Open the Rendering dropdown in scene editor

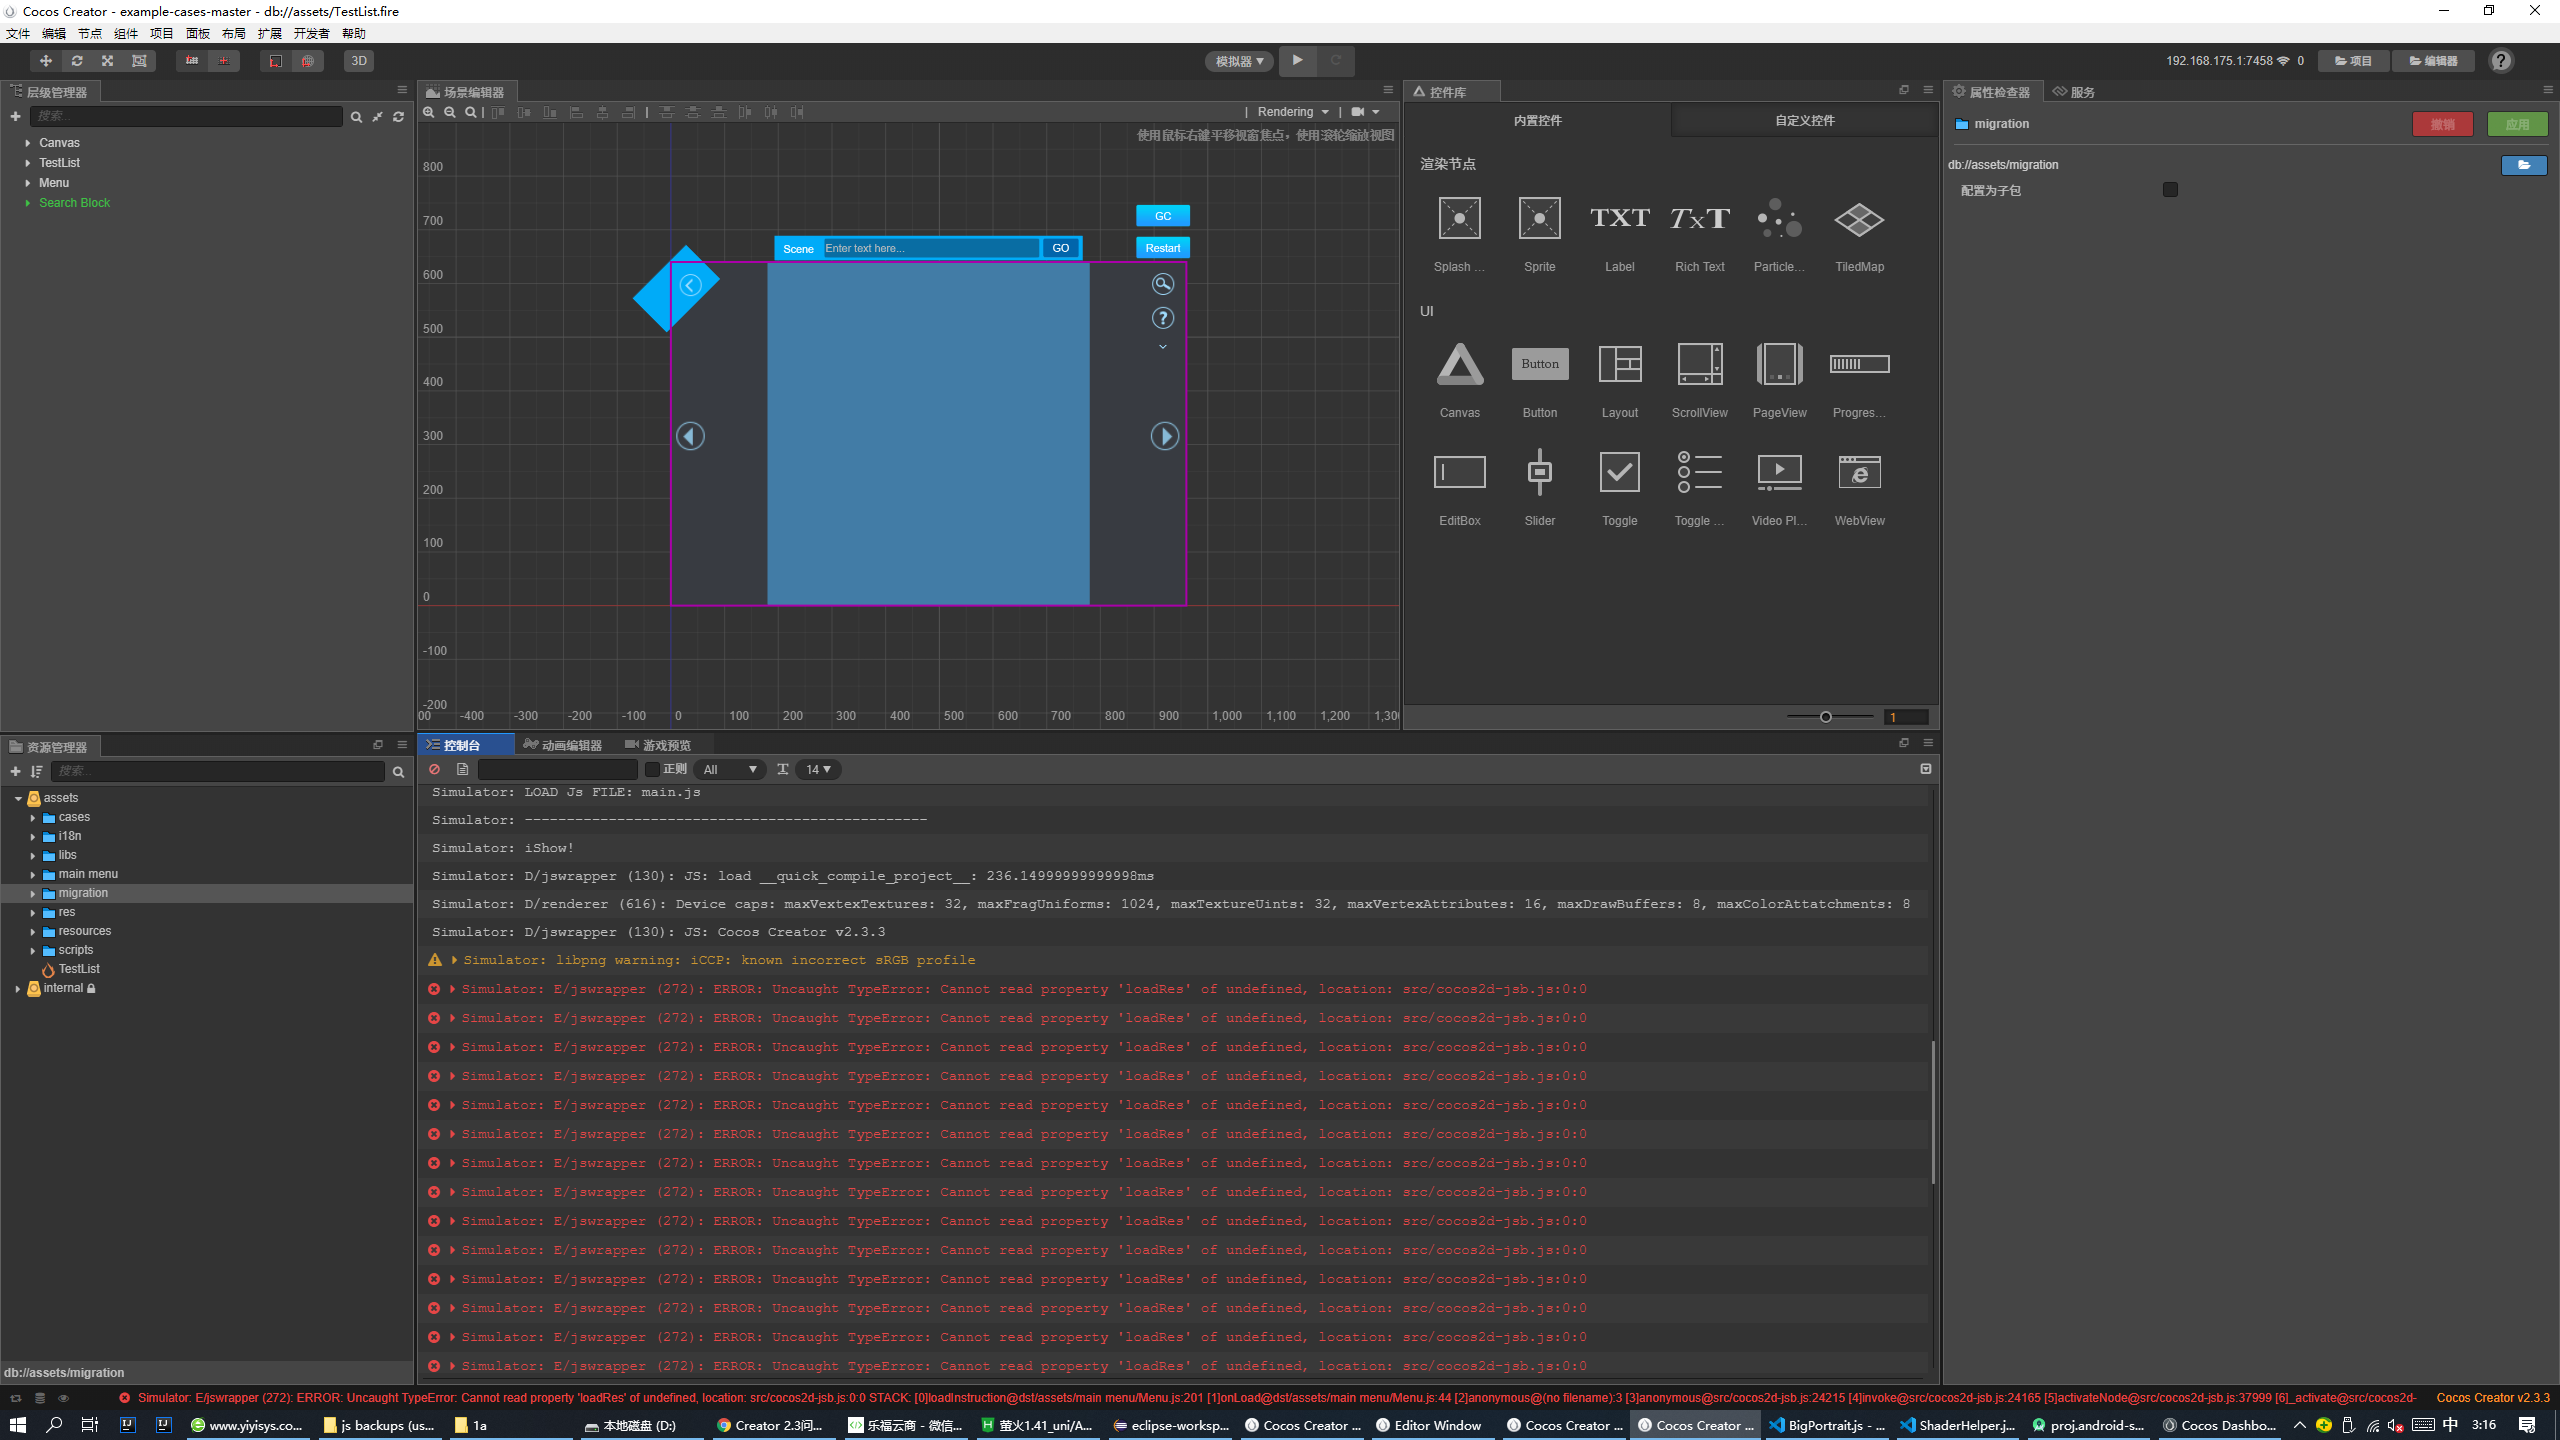pyautogui.click(x=1292, y=112)
